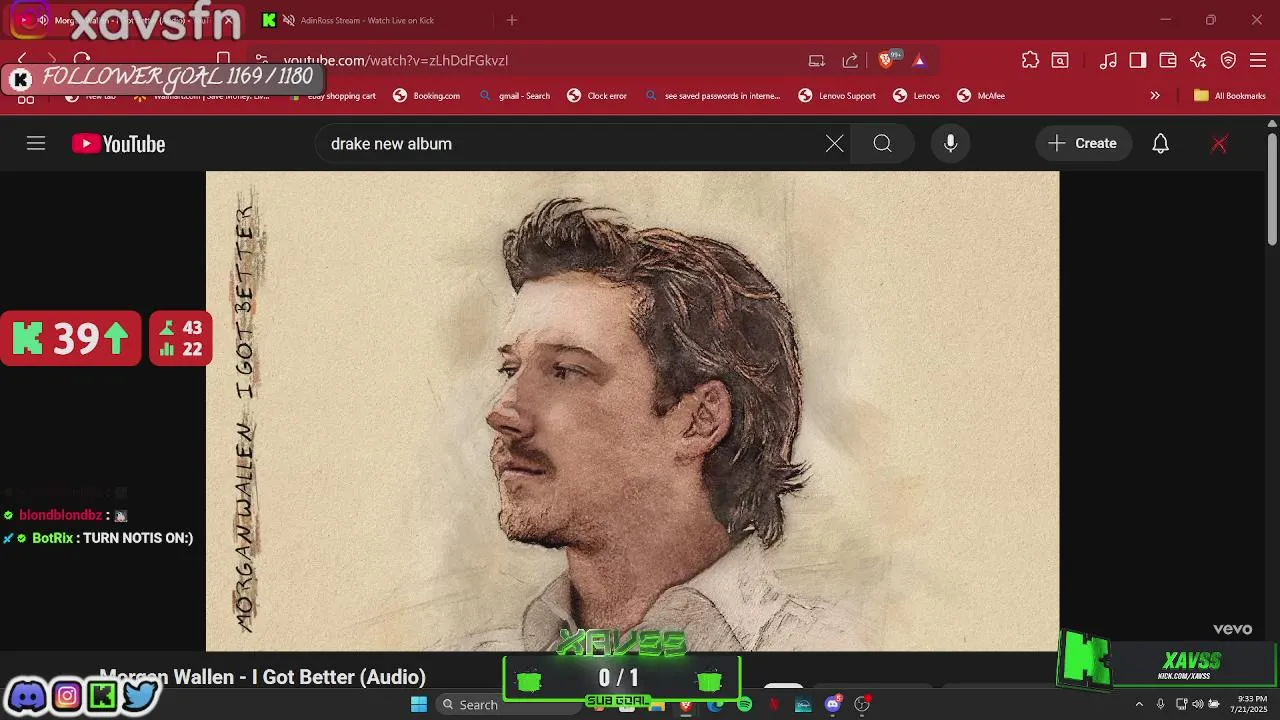Screen dimensions: 1280x720
Task: Submit search with the magnifier button
Action: [882, 144]
